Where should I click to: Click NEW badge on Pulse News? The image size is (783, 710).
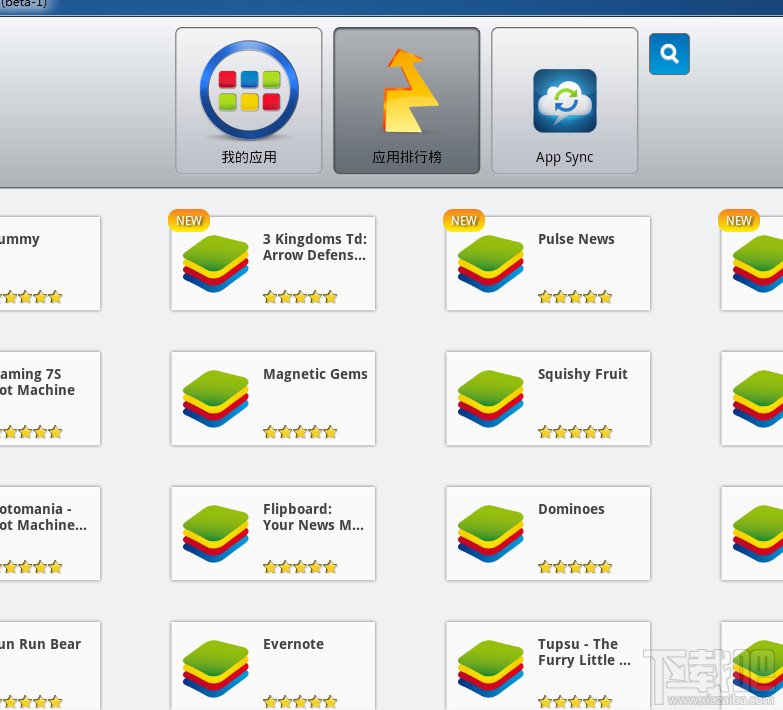click(x=464, y=221)
